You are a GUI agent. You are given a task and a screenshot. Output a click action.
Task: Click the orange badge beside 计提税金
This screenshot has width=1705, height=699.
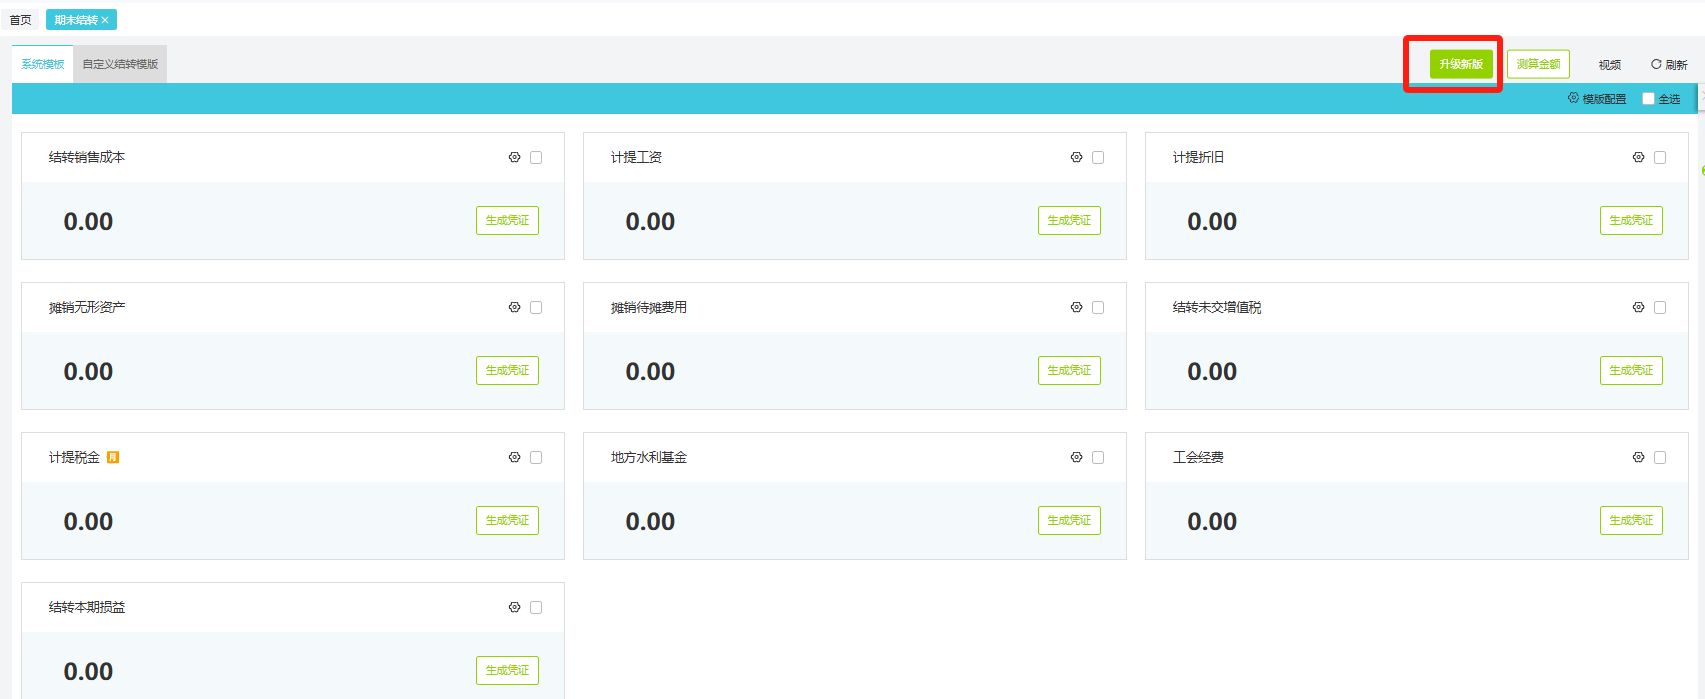coord(113,457)
